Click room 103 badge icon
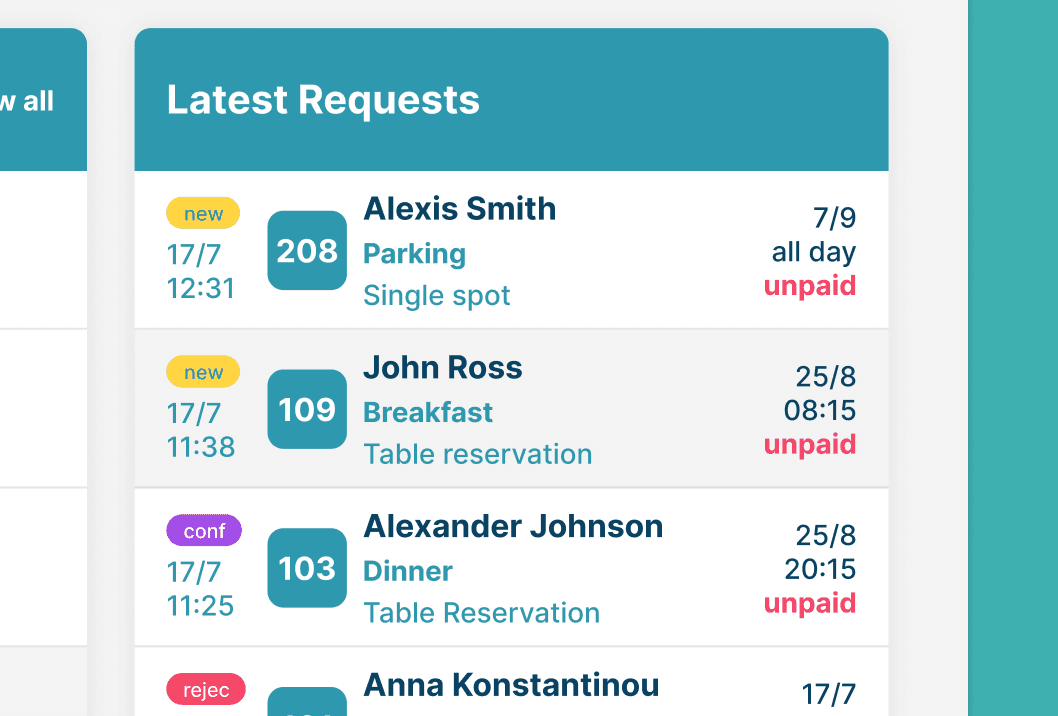 pyautogui.click(x=307, y=568)
